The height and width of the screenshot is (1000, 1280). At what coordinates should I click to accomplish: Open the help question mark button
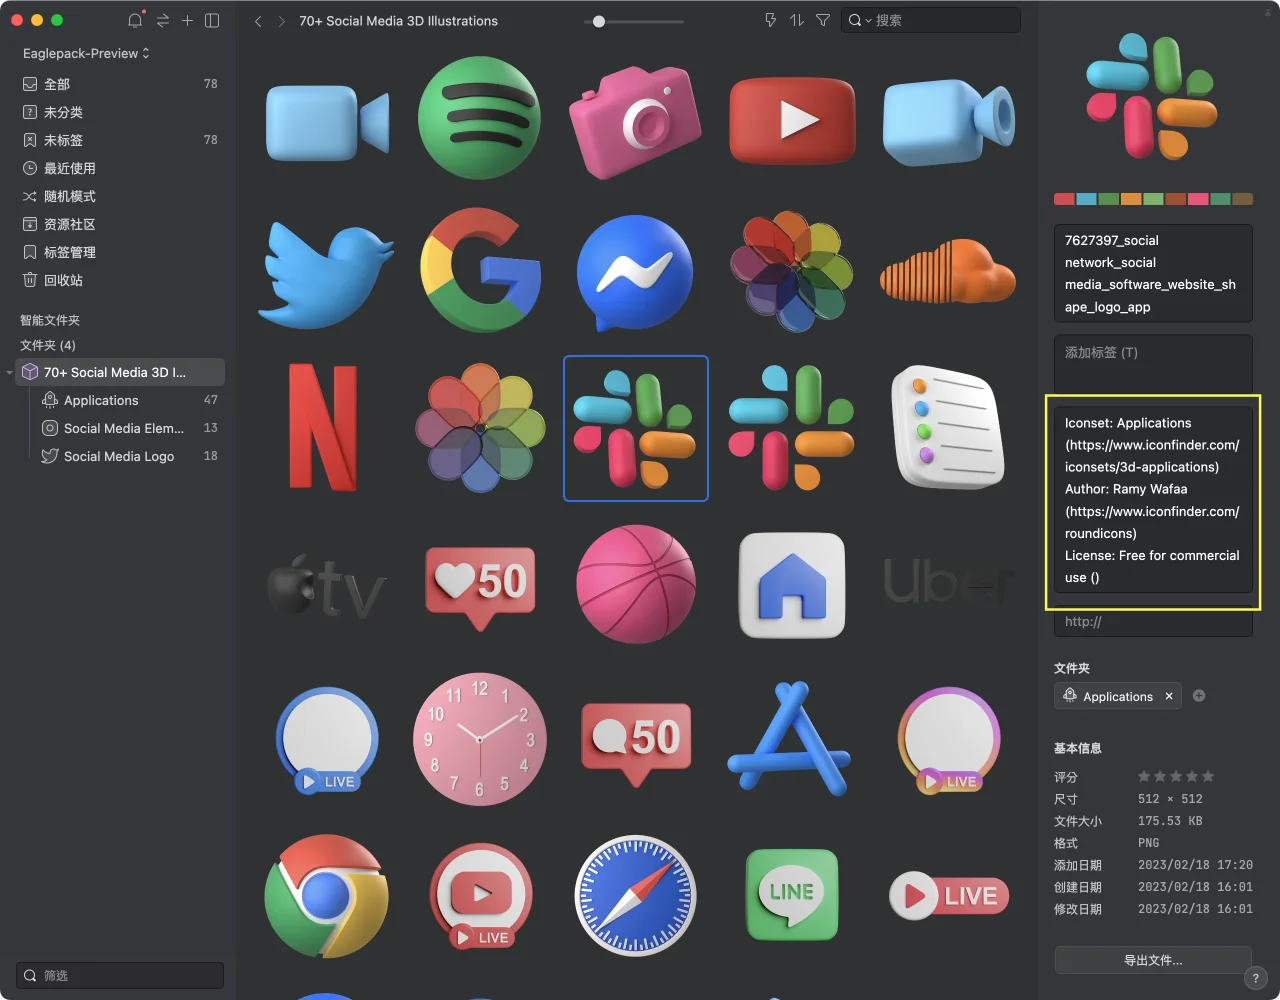1255,978
